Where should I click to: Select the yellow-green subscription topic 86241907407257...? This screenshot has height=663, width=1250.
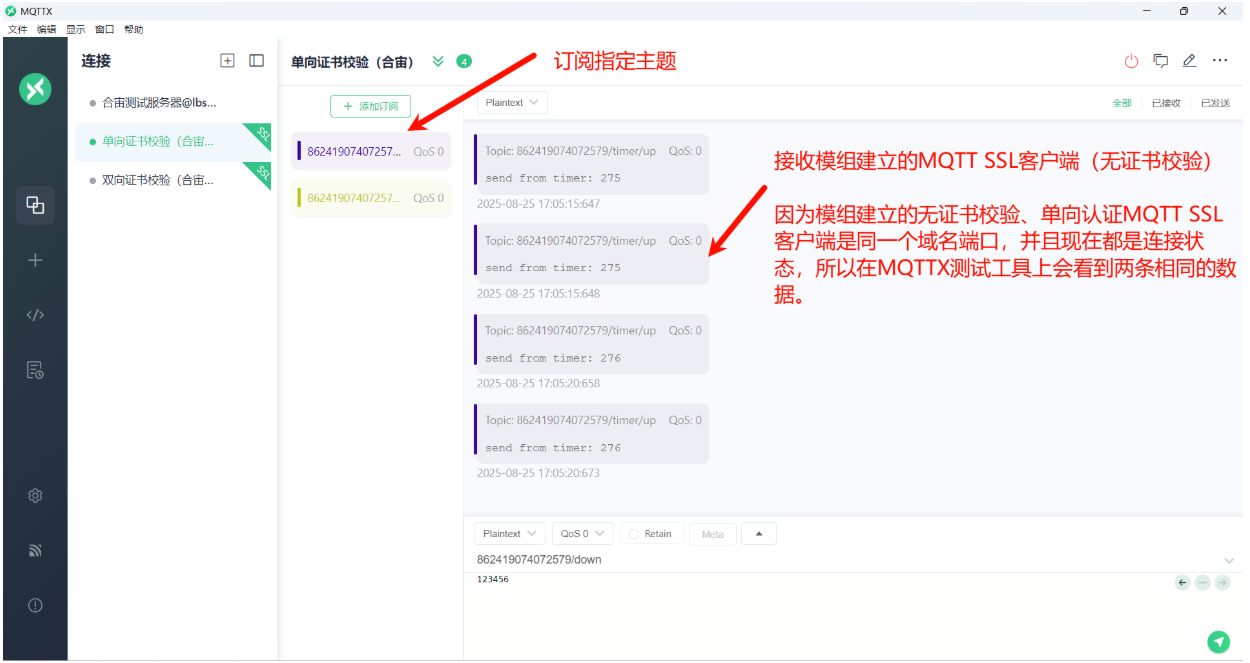(x=371, y=198)
